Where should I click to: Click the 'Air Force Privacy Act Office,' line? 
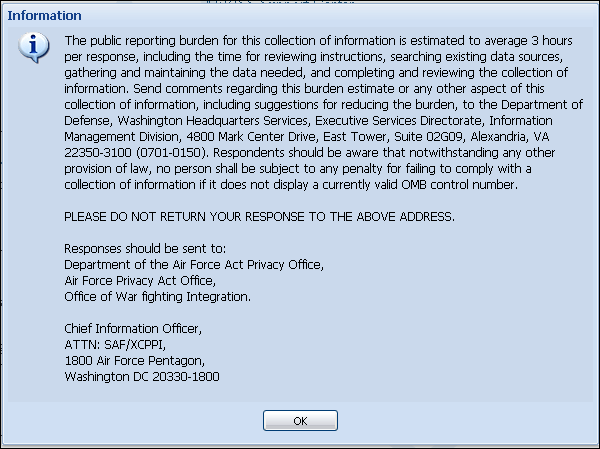[140, 281]
